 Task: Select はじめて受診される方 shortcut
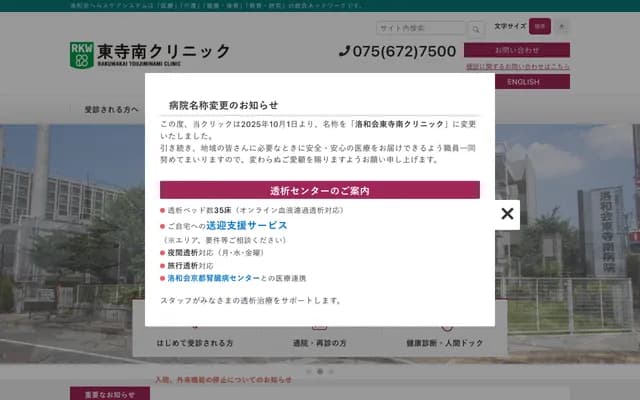pos(194,343)
